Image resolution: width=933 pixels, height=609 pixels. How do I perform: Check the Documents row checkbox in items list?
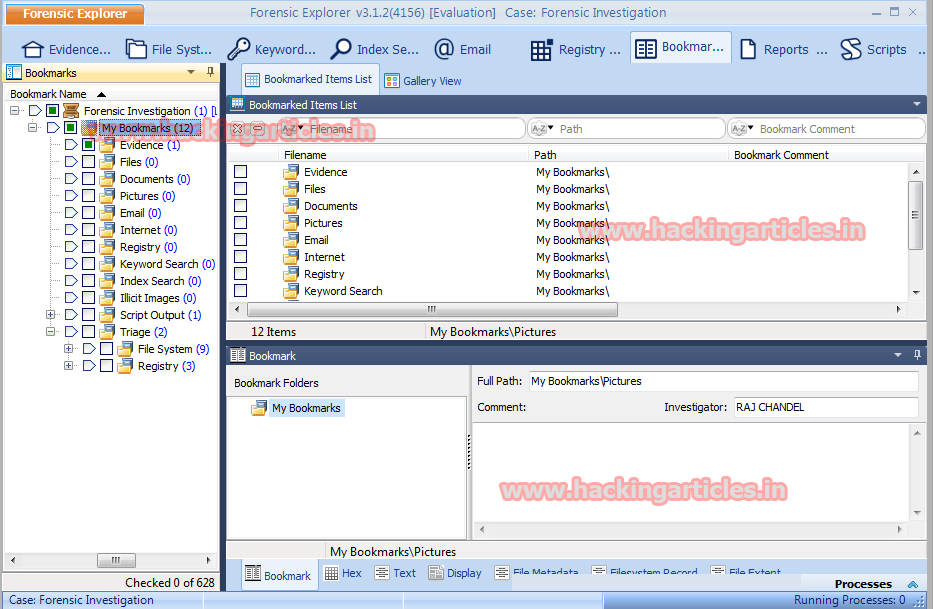point(240,205)
